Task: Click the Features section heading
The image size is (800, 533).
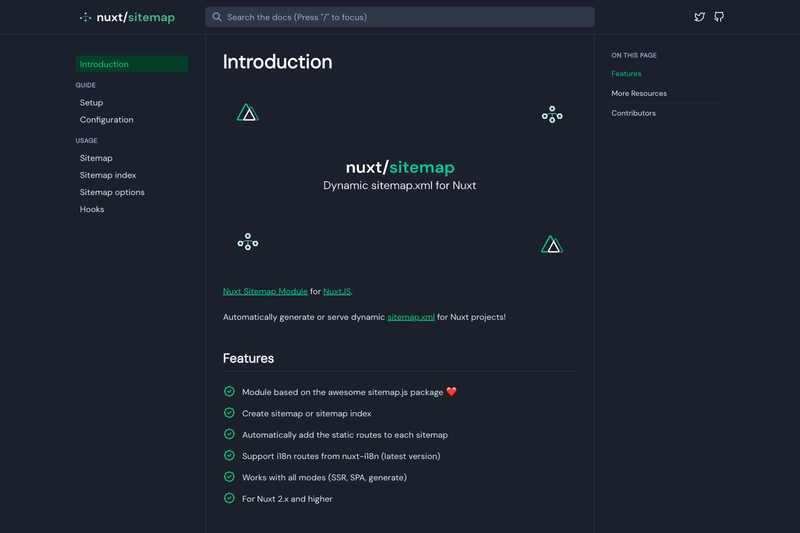Action: 248,358
